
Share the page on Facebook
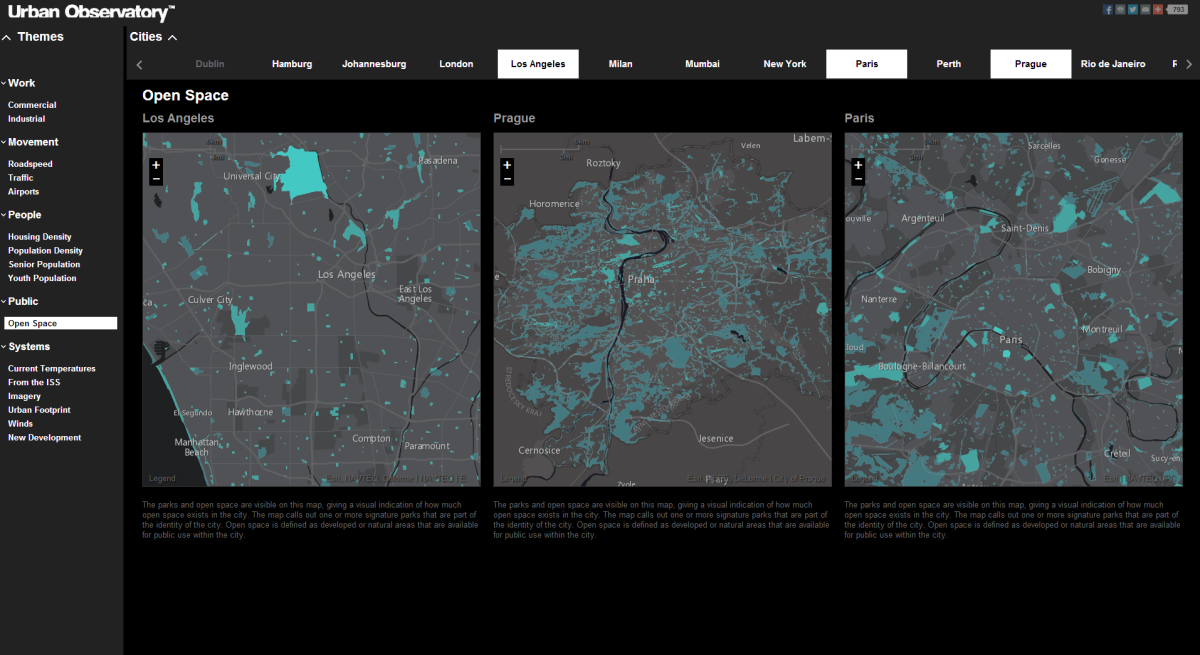click(1108, 9)
